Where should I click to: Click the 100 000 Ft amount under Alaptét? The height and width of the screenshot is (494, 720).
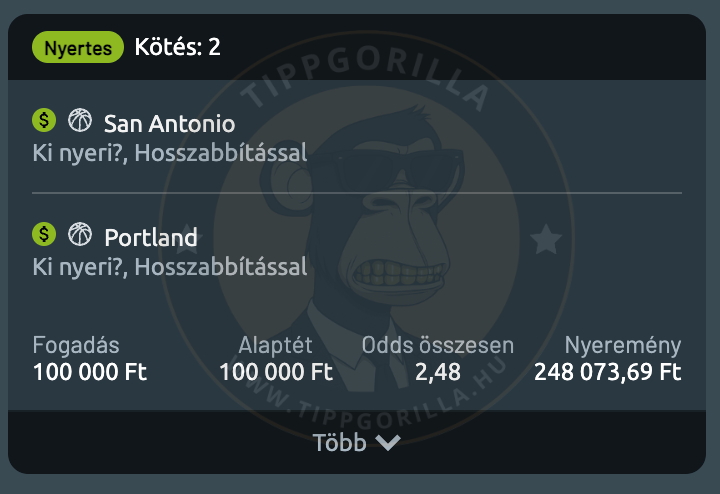click(x=276, y=372)
